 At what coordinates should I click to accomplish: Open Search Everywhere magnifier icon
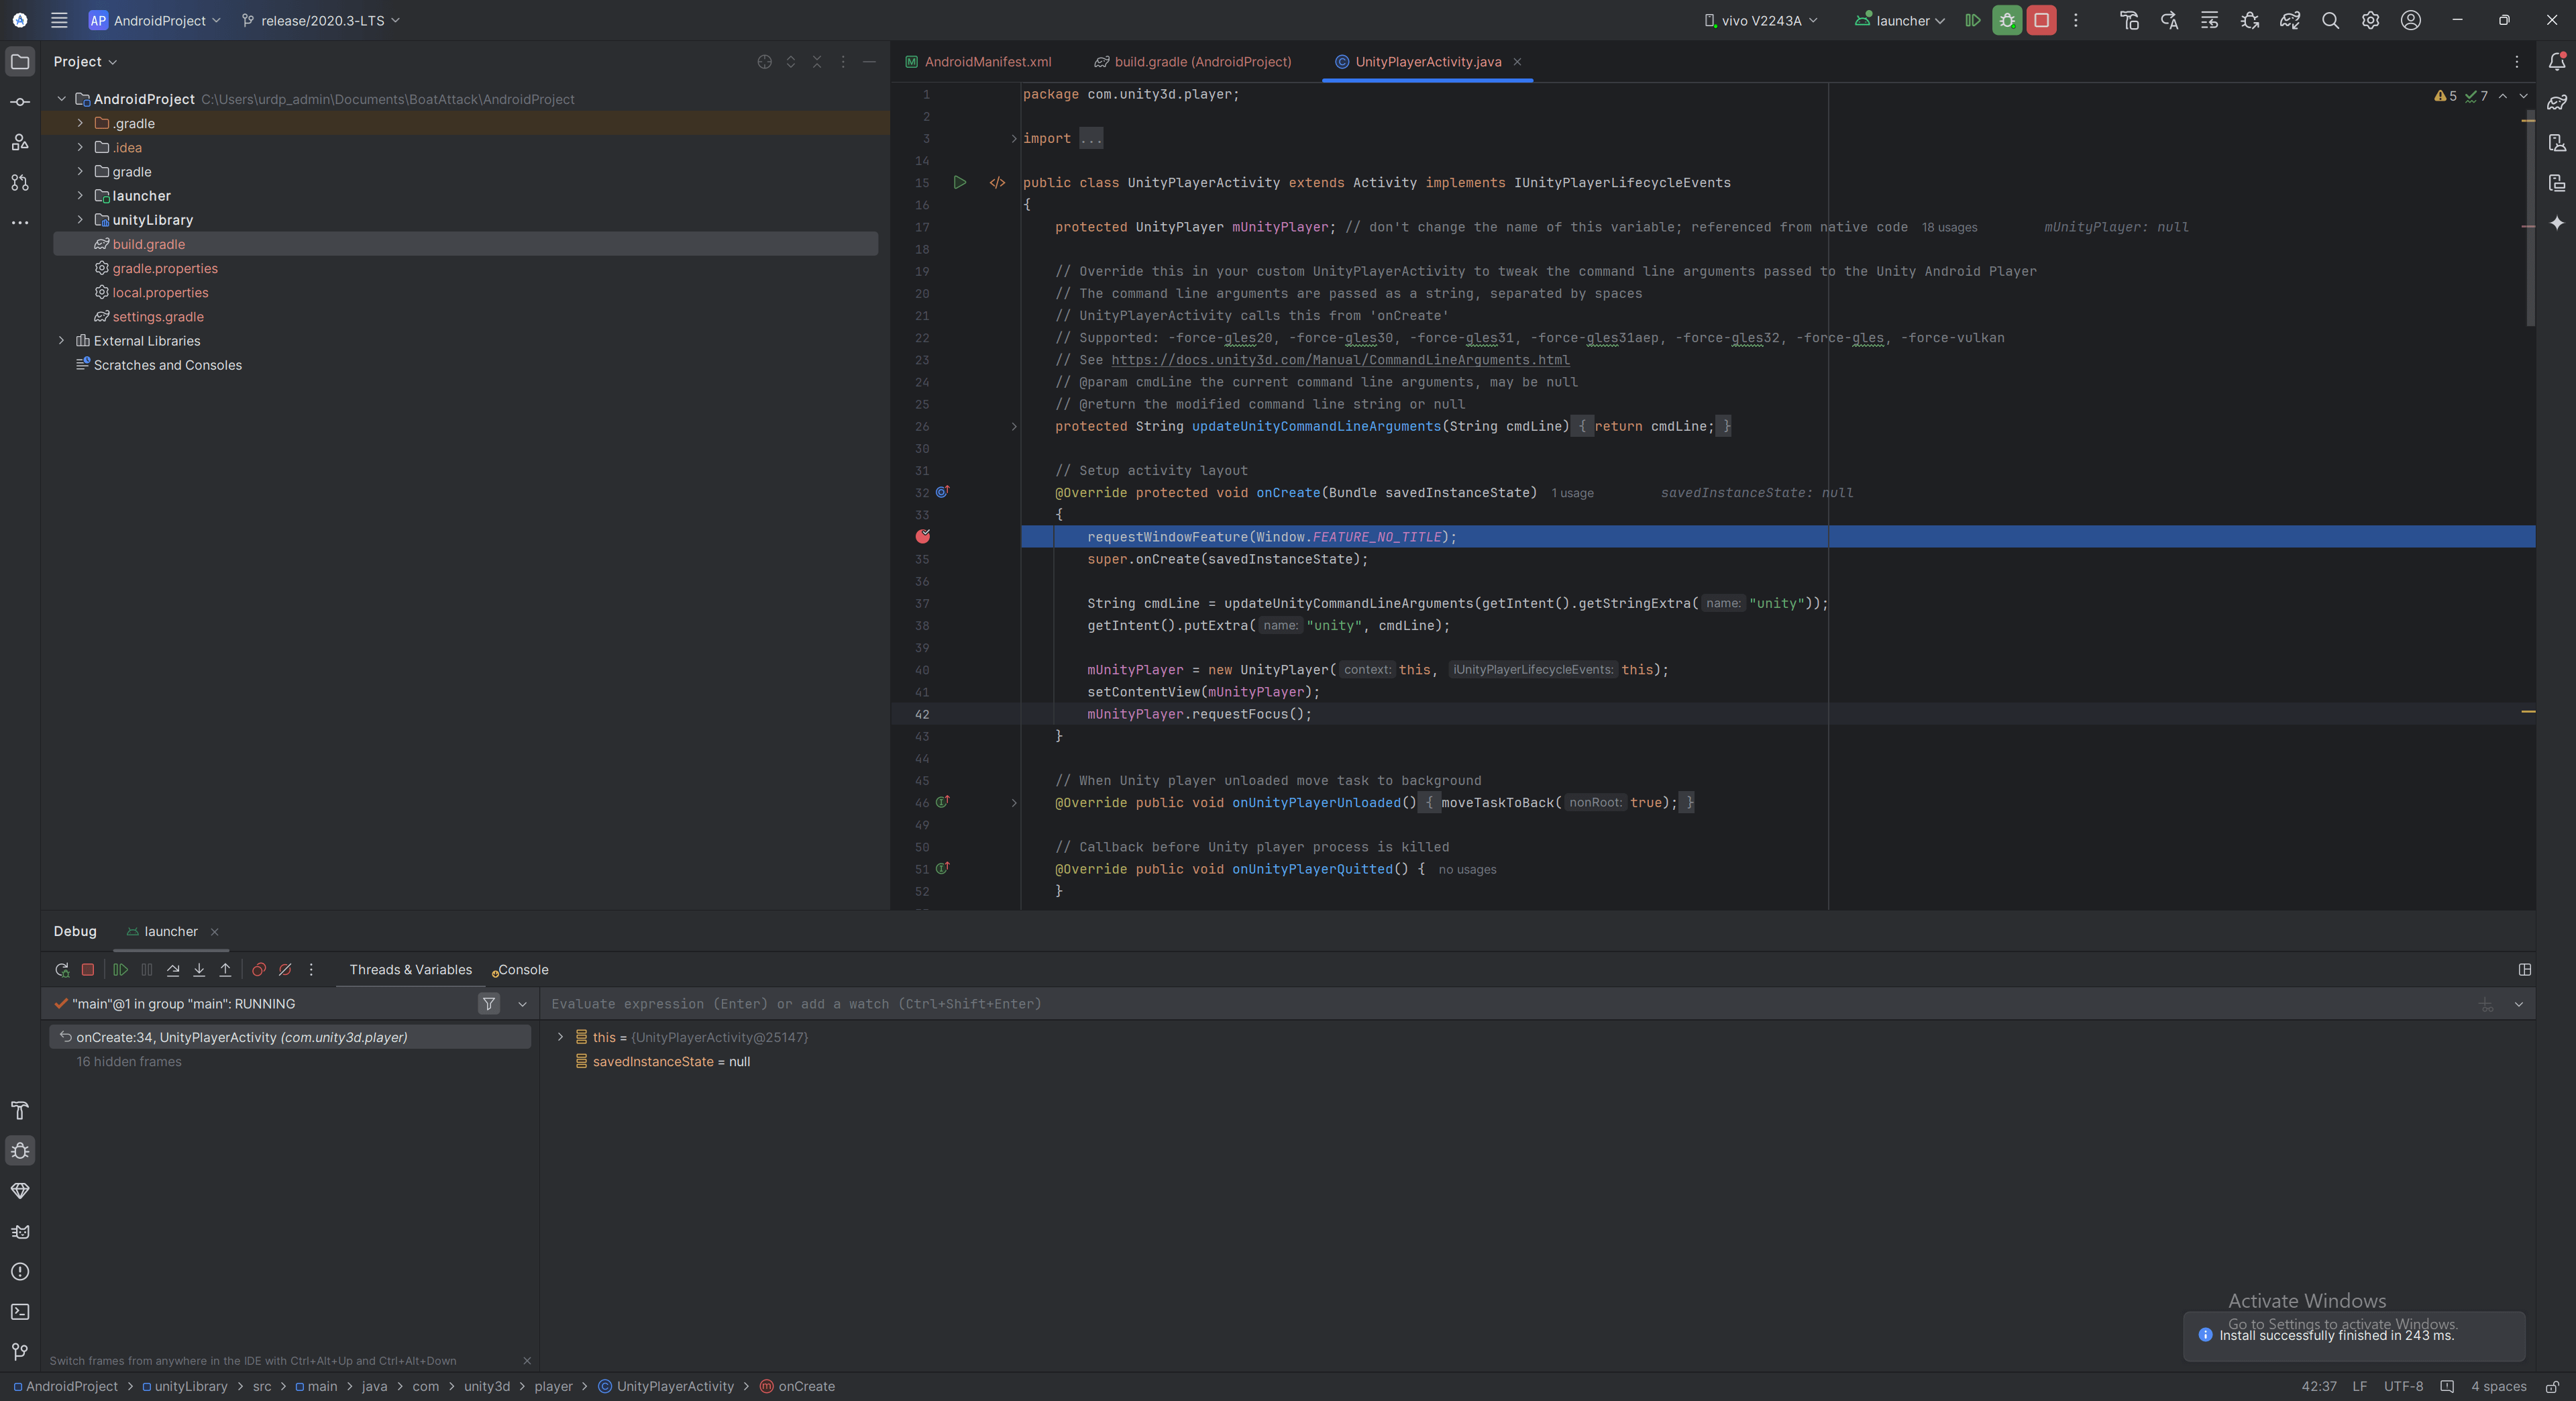click(x=2330, y=20)
